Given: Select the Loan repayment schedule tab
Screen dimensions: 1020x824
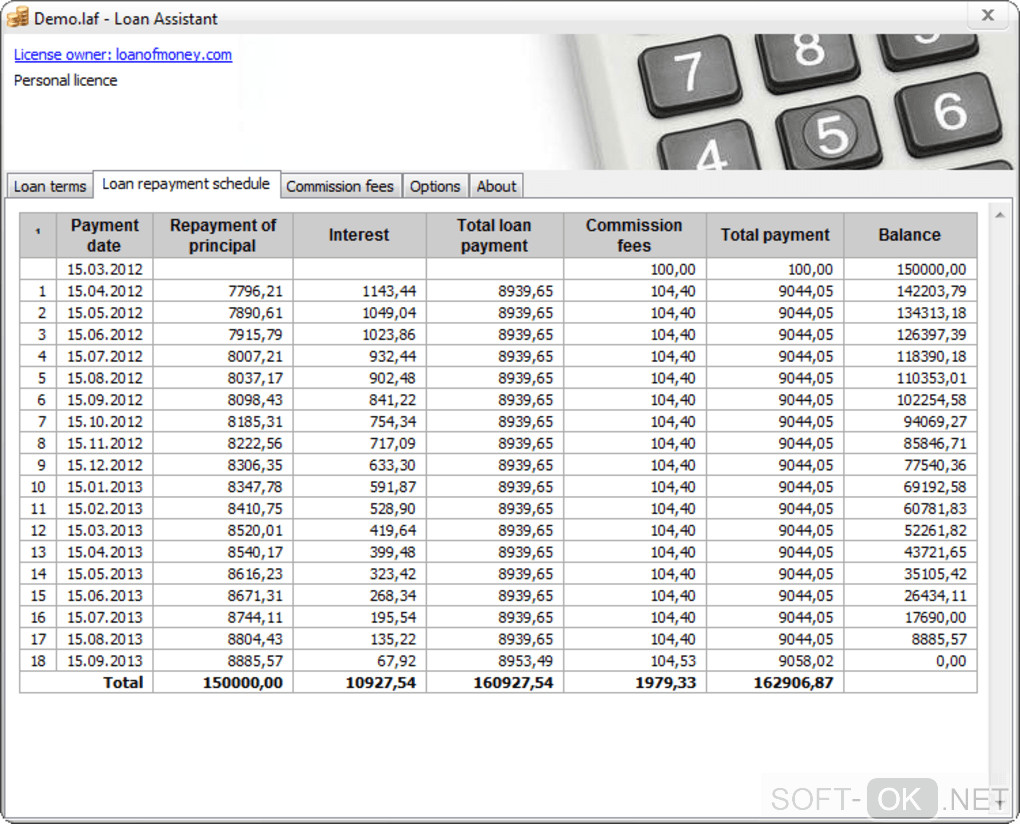Looking at the screenshot, I should pos(186,184).
